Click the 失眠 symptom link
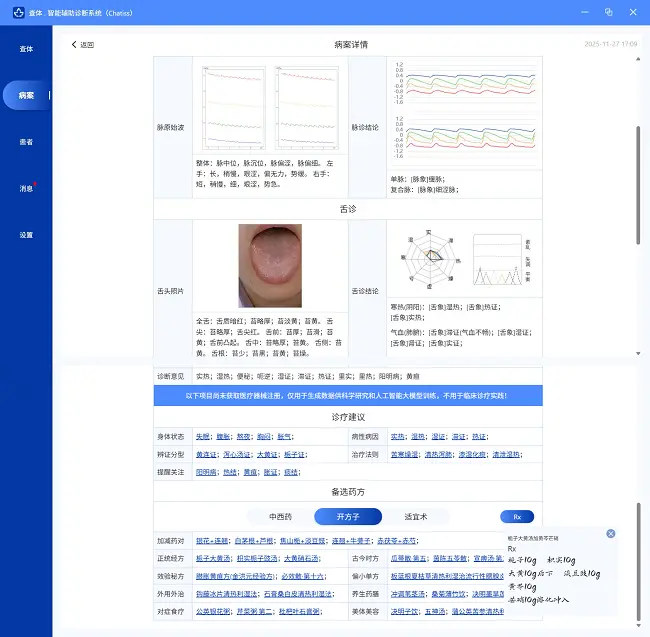Viewport: 650px width, 637px height. [x=203, y=437]
